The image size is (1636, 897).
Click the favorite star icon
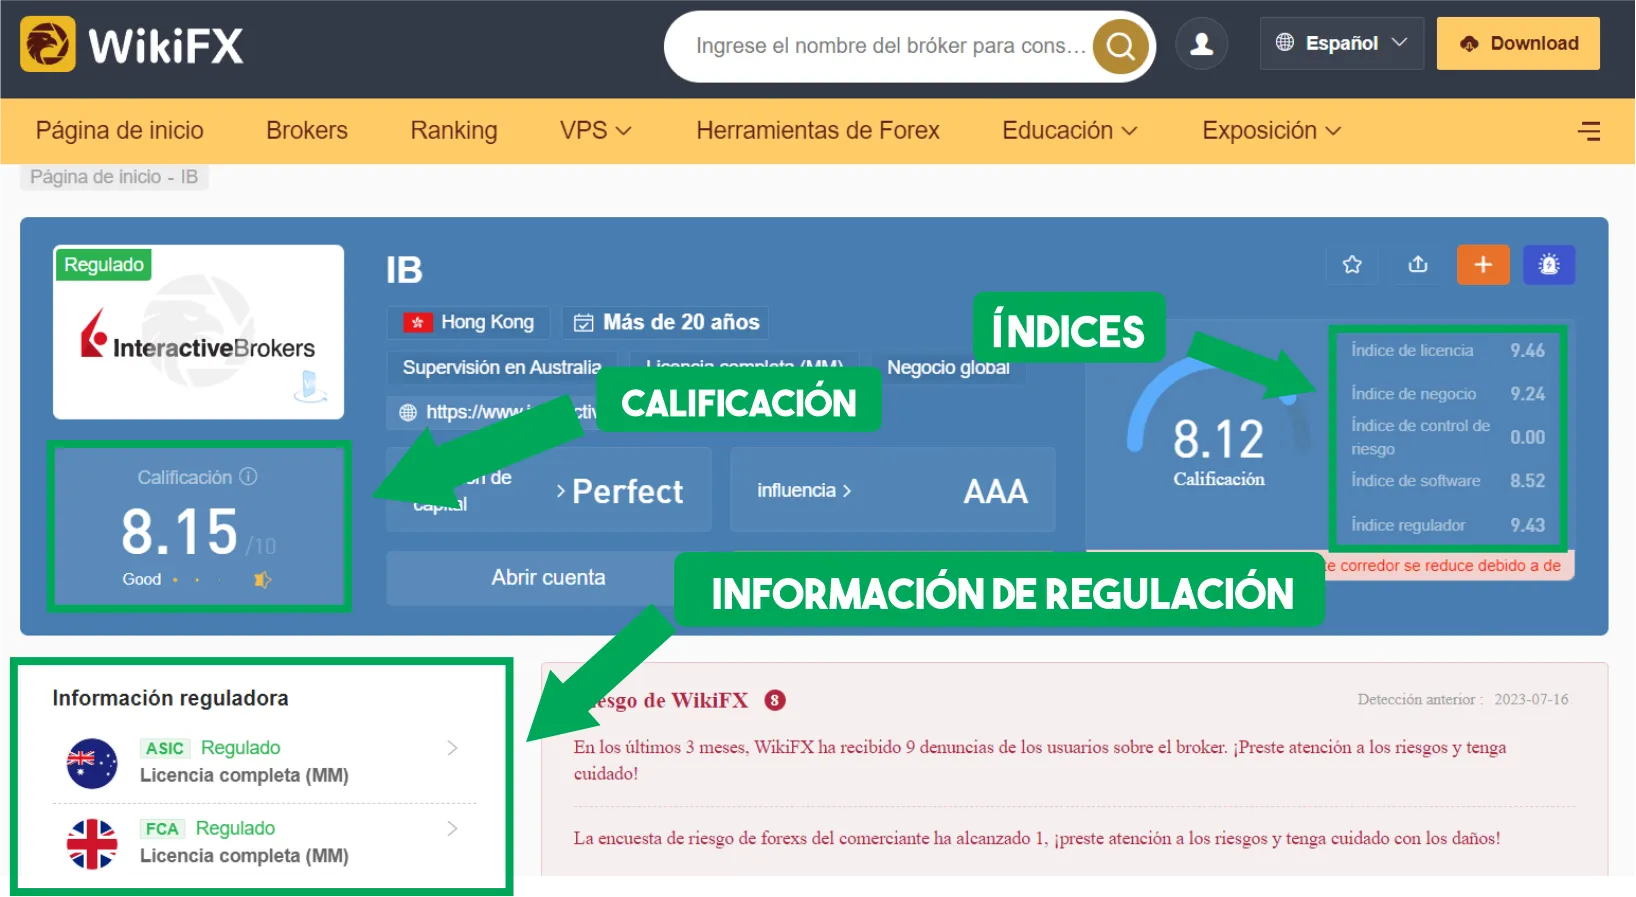(1352, 264)
